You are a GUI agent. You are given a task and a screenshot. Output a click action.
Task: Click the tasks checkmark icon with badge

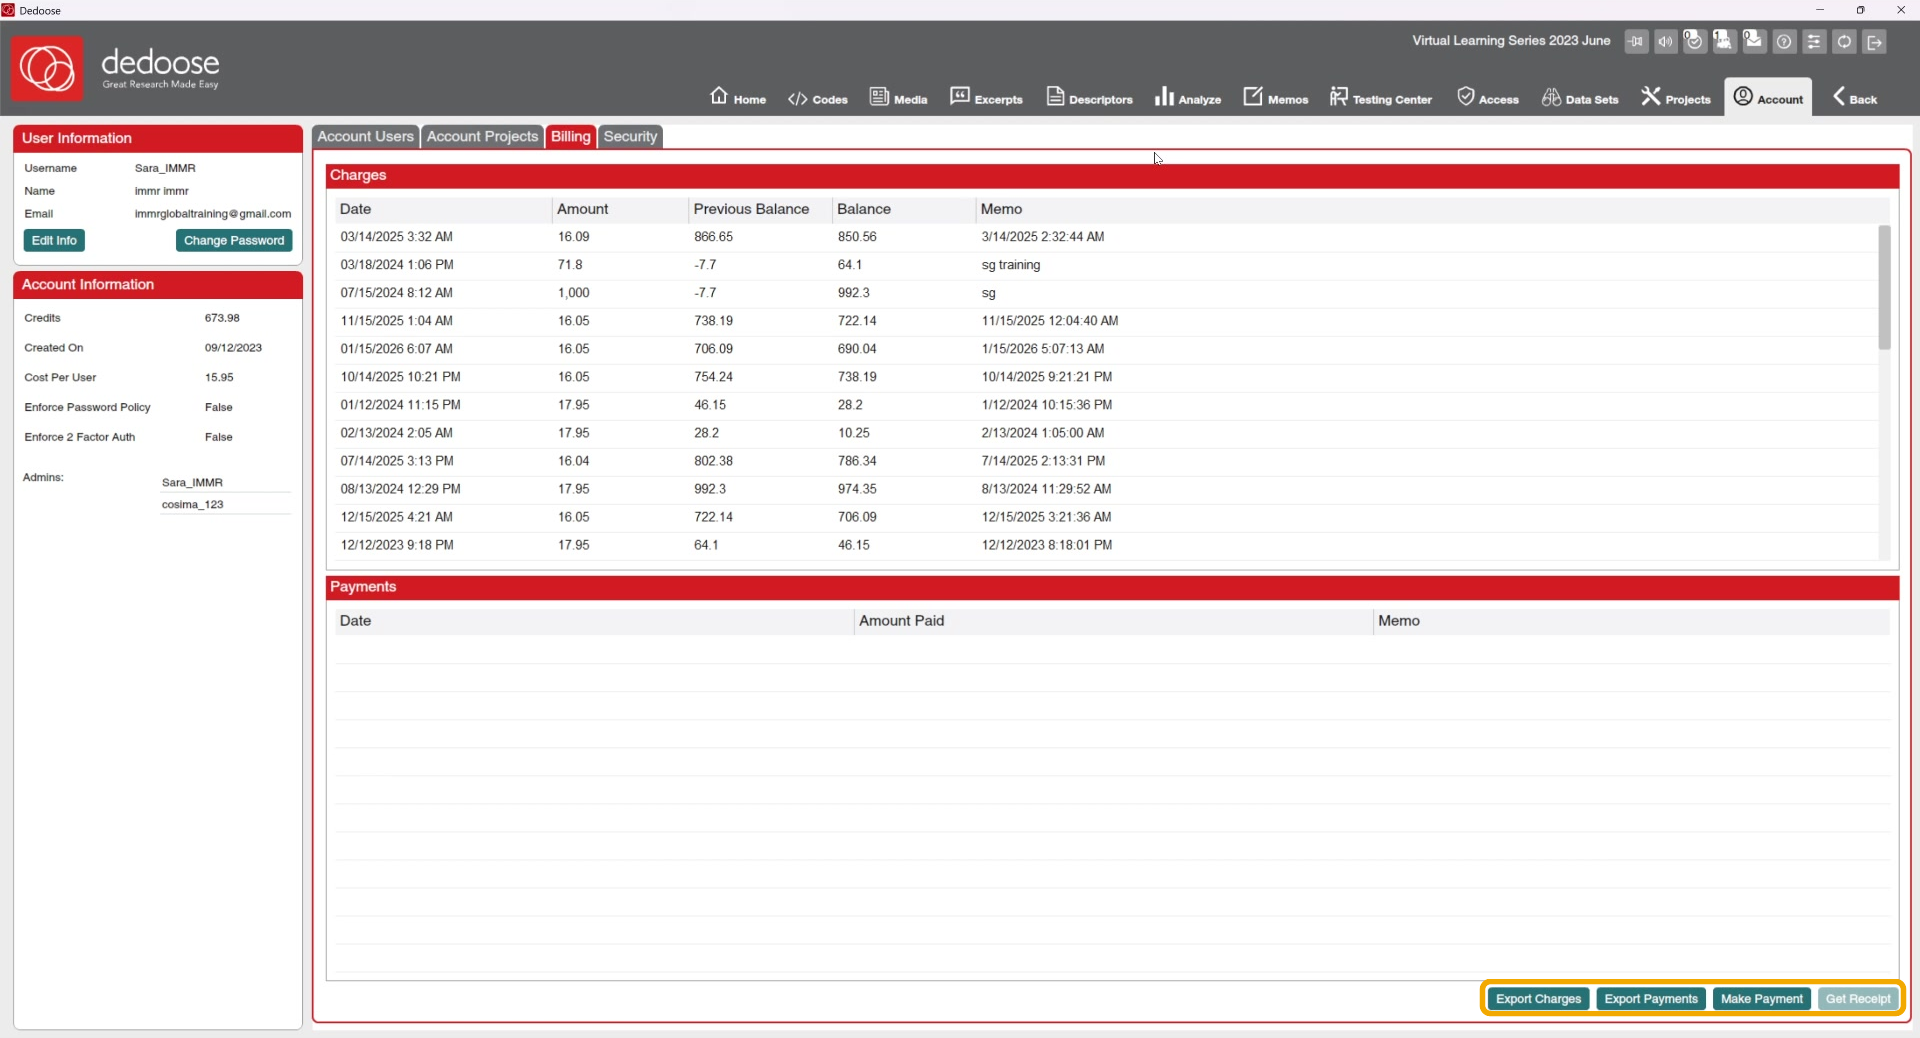click(1694, 41)
